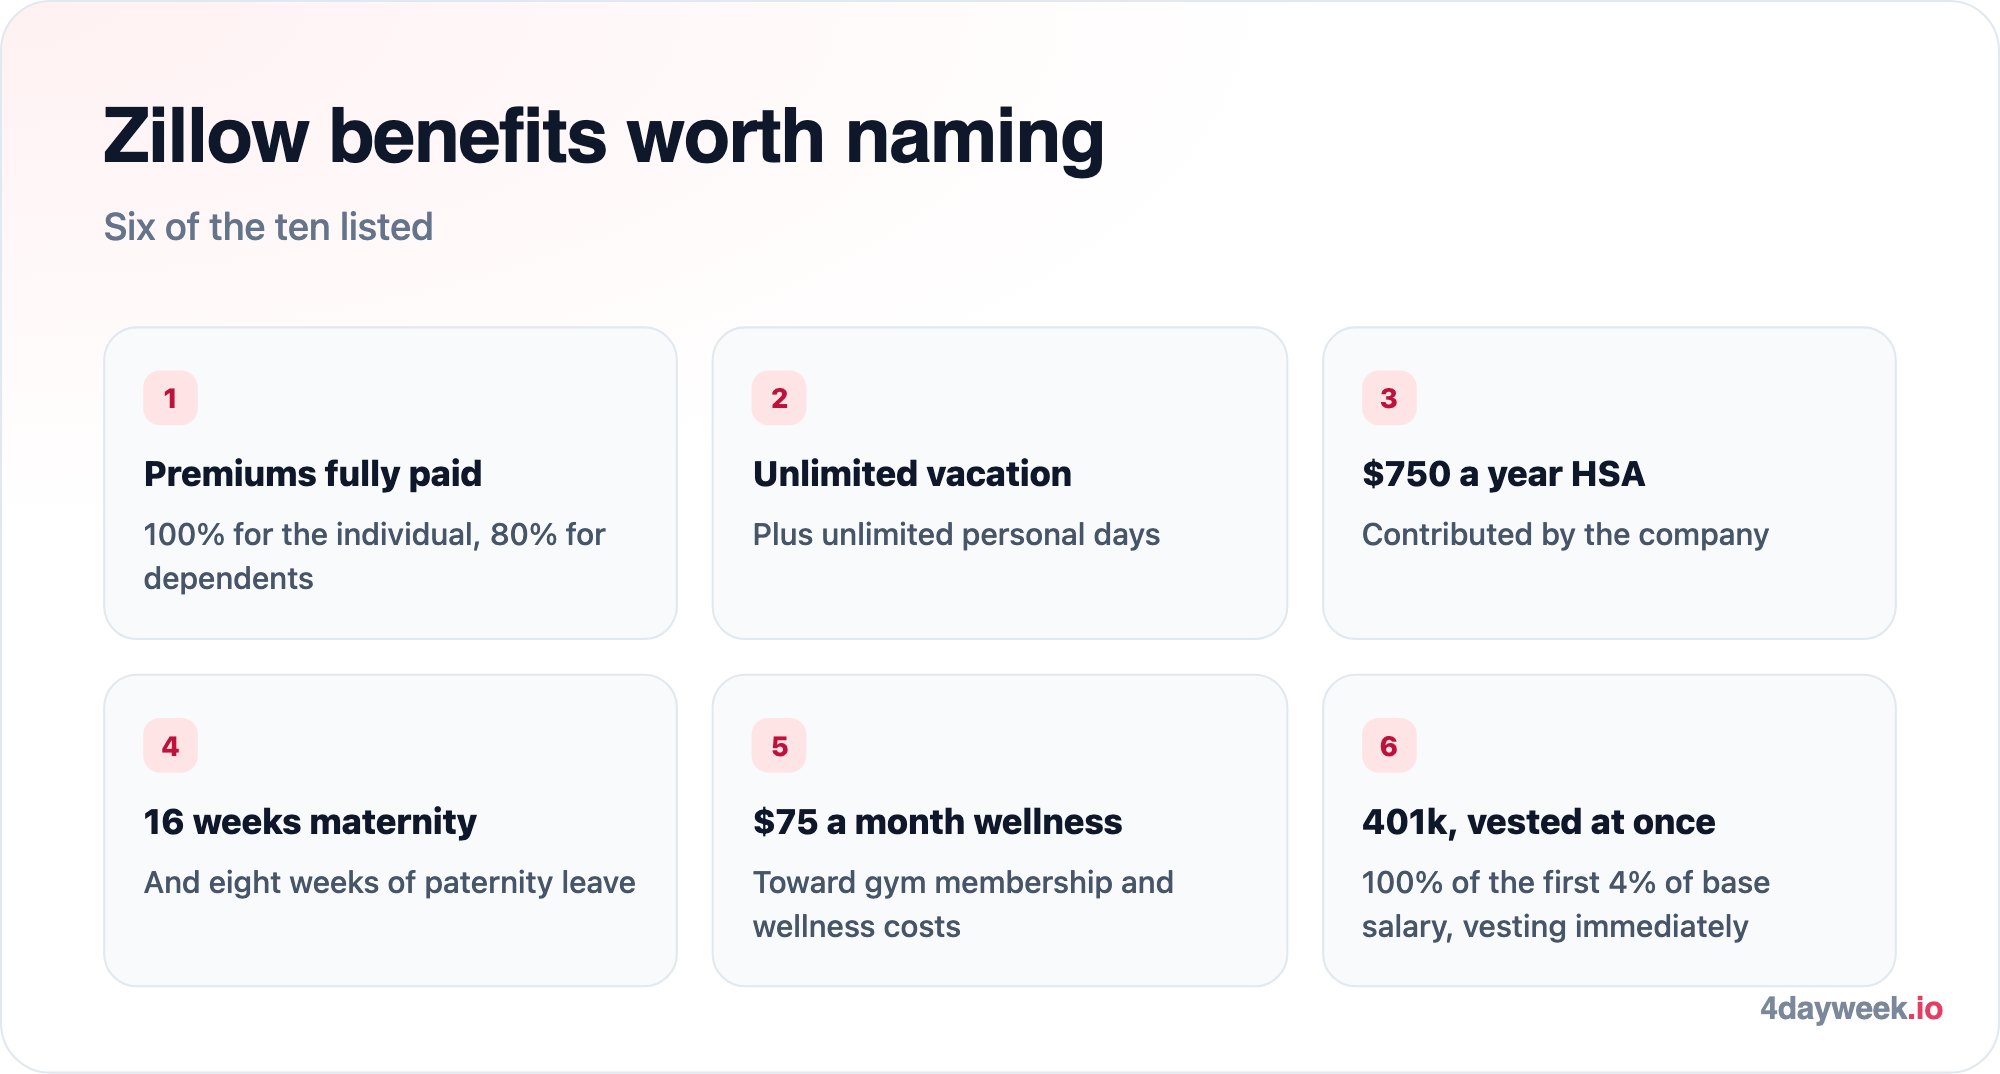Screen dimensions: 2000x1074
Task: Click the $750 a year HSA heading
Action: [1503, 474]
